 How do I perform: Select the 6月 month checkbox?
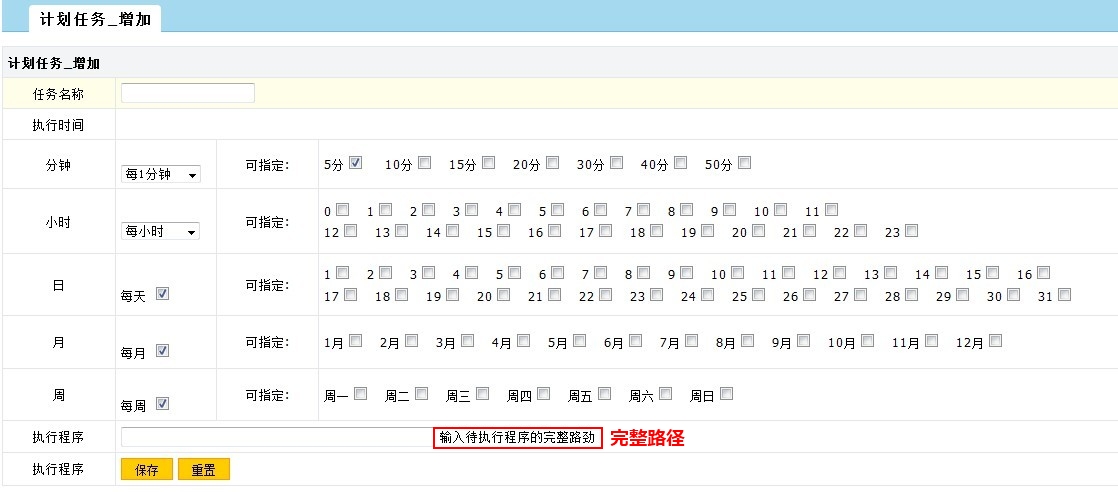634,341
